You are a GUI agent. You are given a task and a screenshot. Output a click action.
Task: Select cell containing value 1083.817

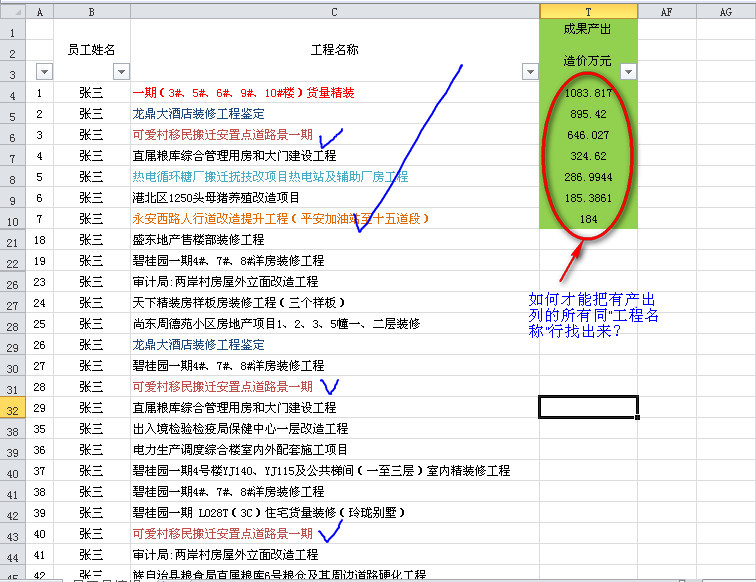(x=588, y=93)
